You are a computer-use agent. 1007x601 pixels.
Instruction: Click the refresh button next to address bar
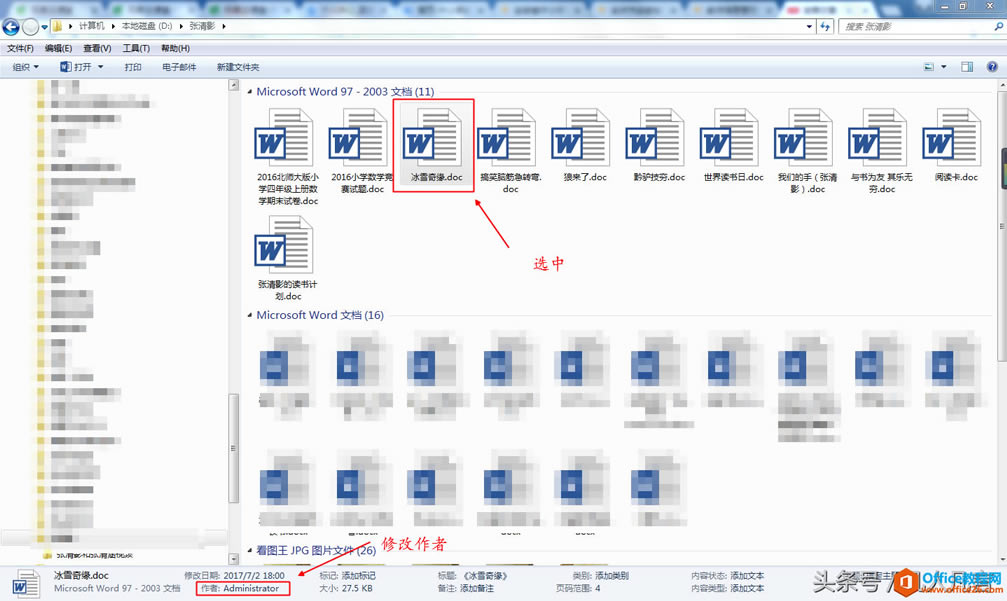pos(825,26)
